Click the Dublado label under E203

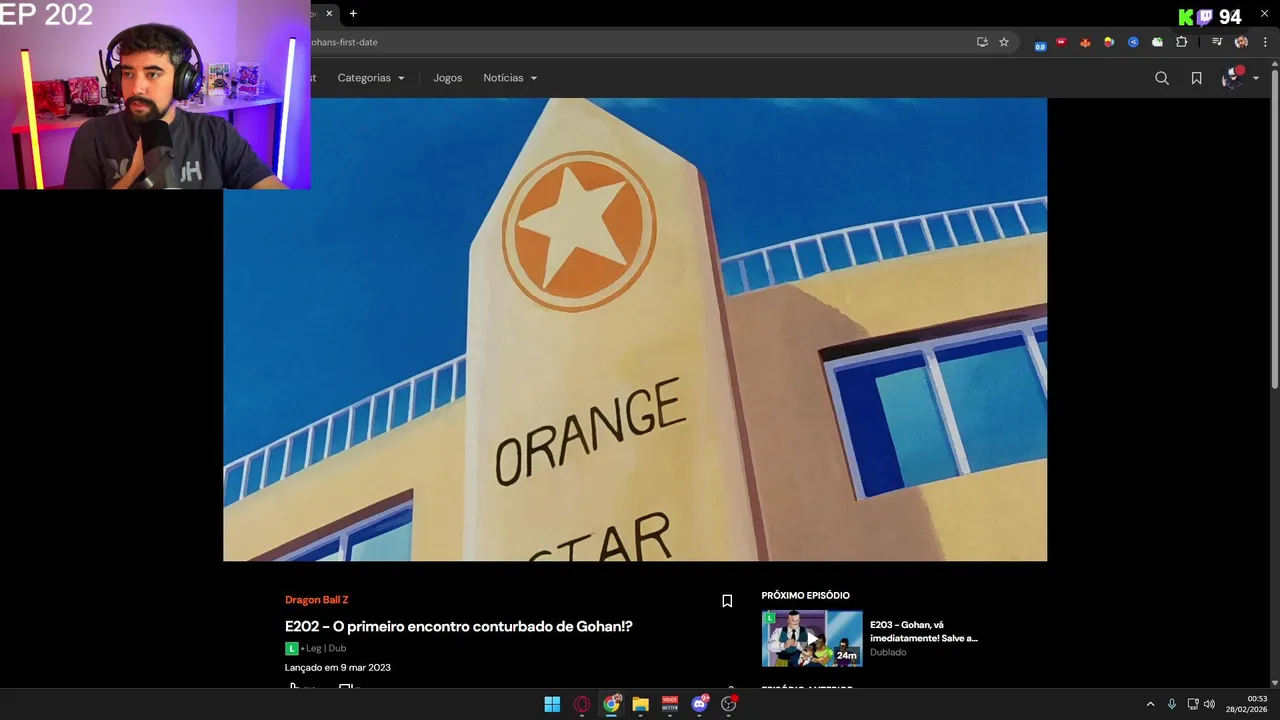tap(888, 652)
